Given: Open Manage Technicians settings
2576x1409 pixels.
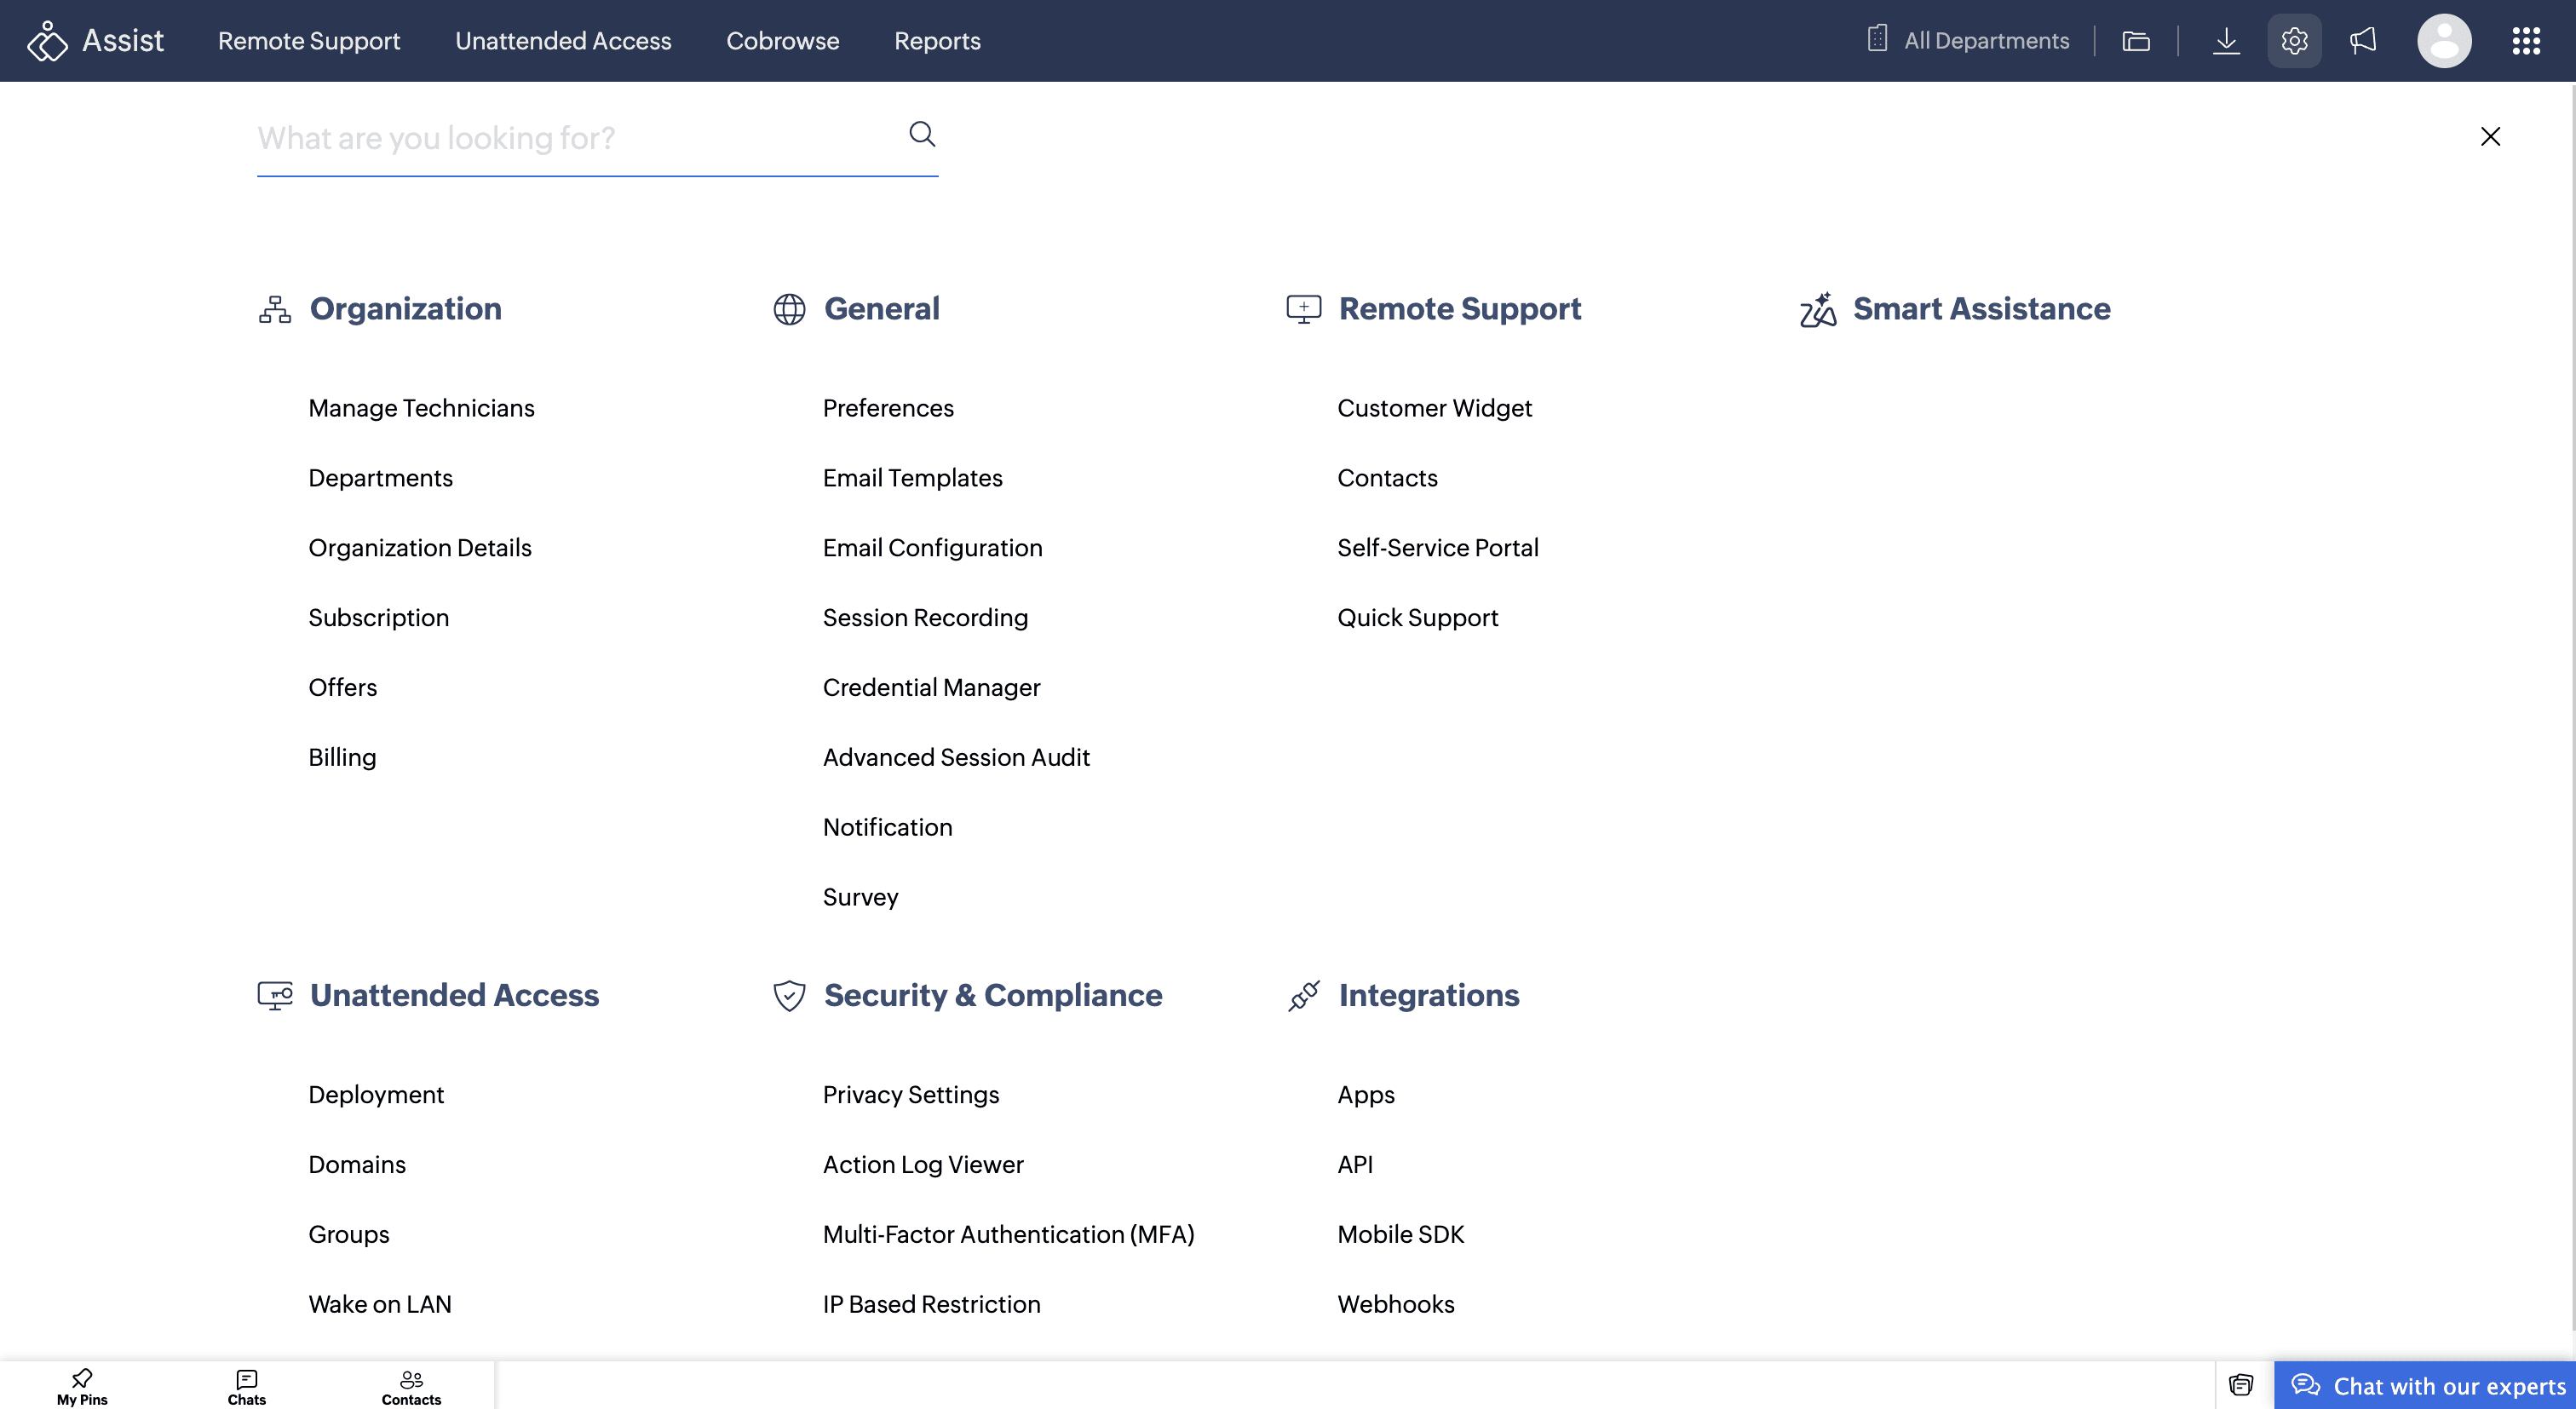Looking at the screenshot, I should pyautogui.click(x=421, y=408).
